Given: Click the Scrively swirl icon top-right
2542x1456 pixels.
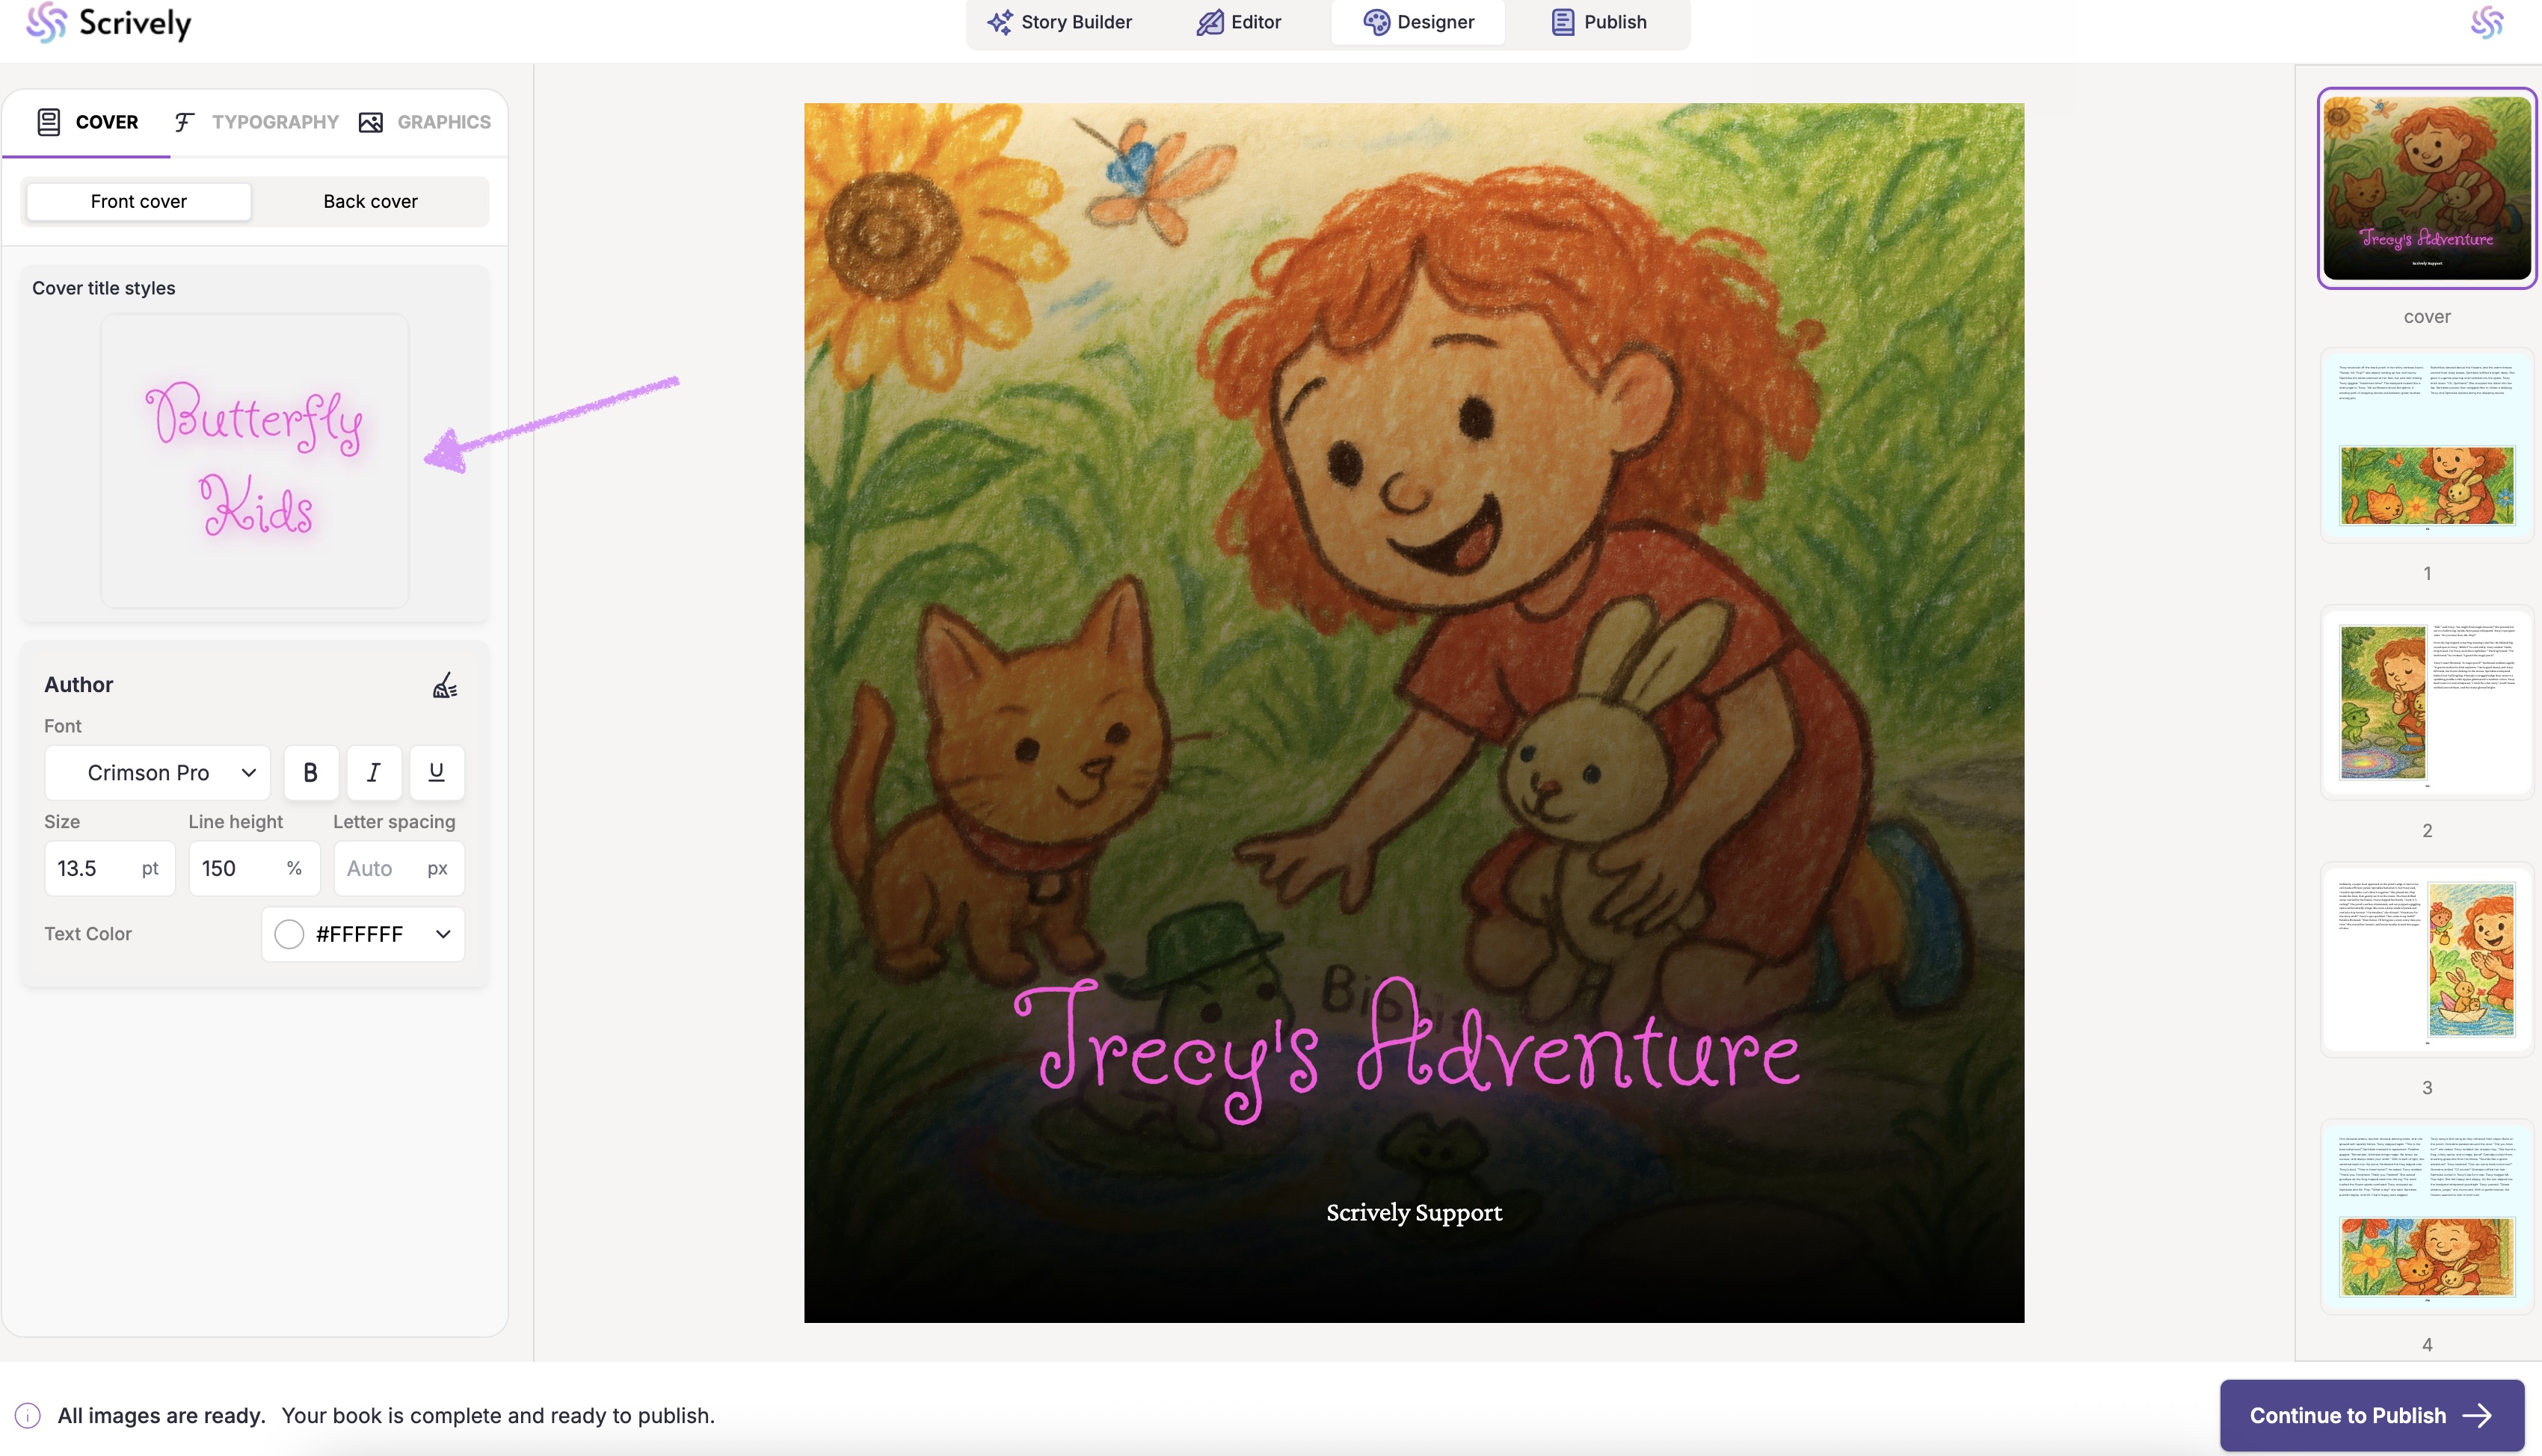Looking at the screenshot, I should click(2486, 22).
